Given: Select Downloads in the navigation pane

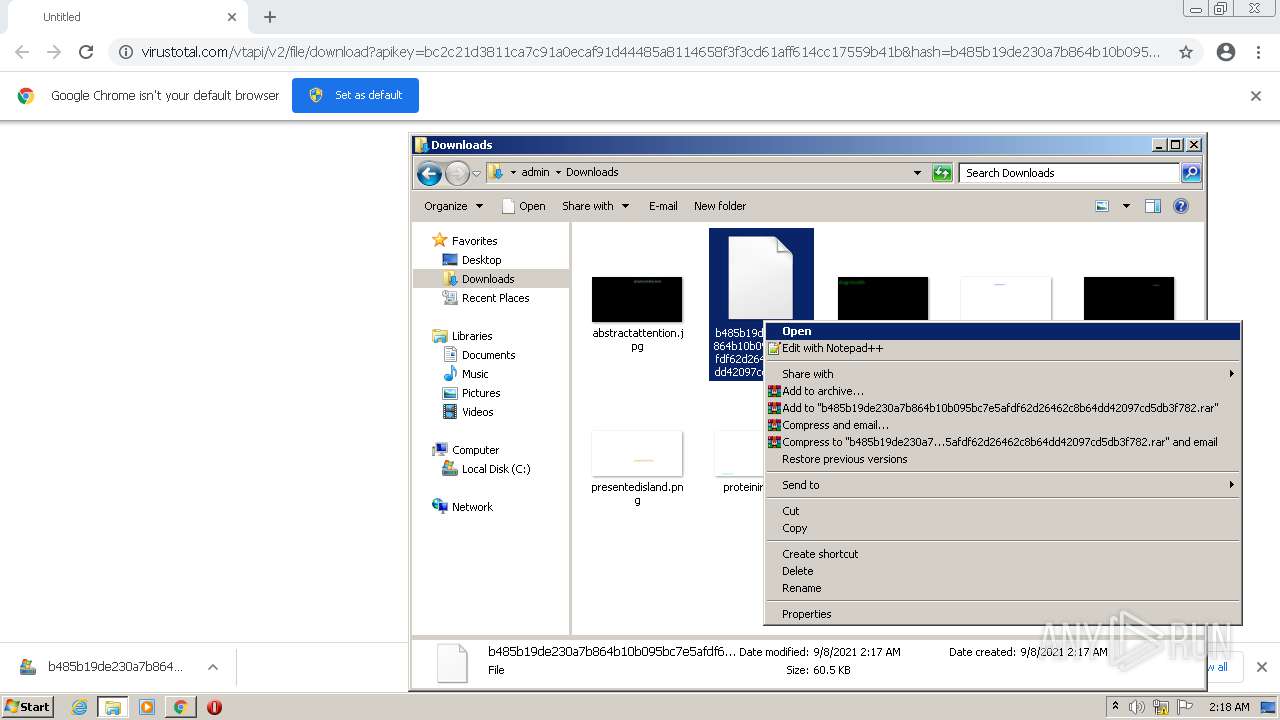Looking at the screenshot, I should [x=488, y=279].
